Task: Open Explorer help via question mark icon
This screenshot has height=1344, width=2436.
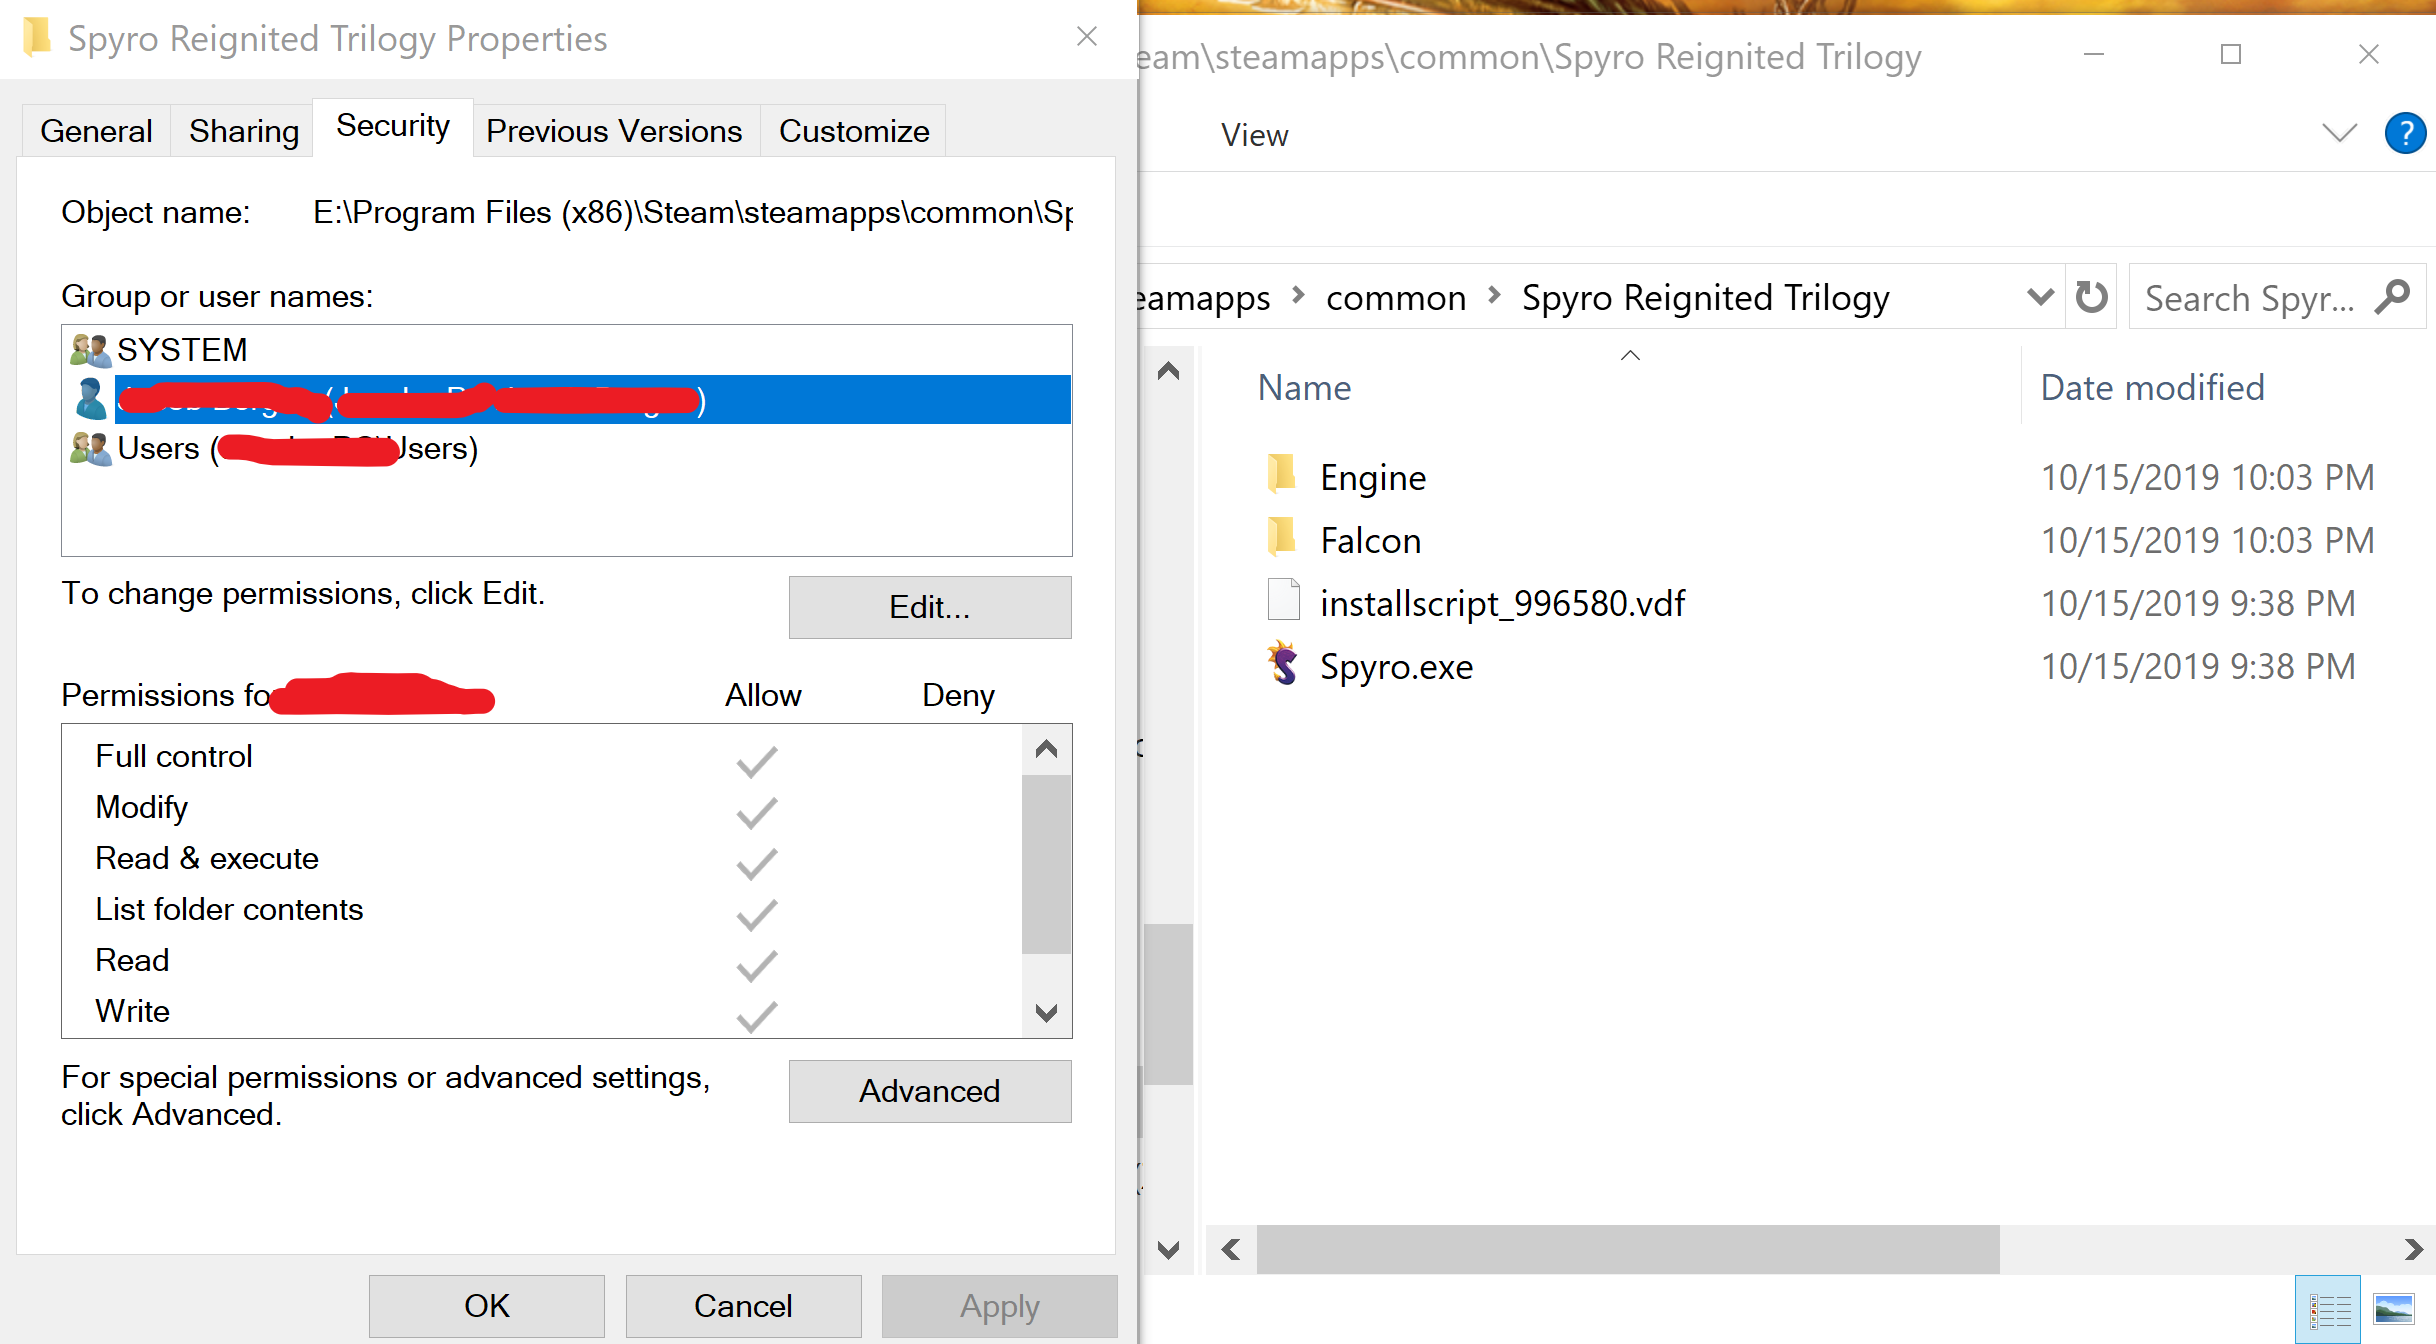Action: point(2405,133)
